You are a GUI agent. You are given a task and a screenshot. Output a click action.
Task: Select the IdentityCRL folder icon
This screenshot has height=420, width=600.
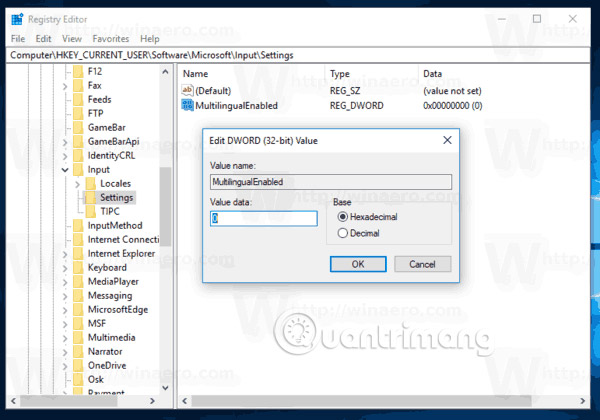point(78,155)
